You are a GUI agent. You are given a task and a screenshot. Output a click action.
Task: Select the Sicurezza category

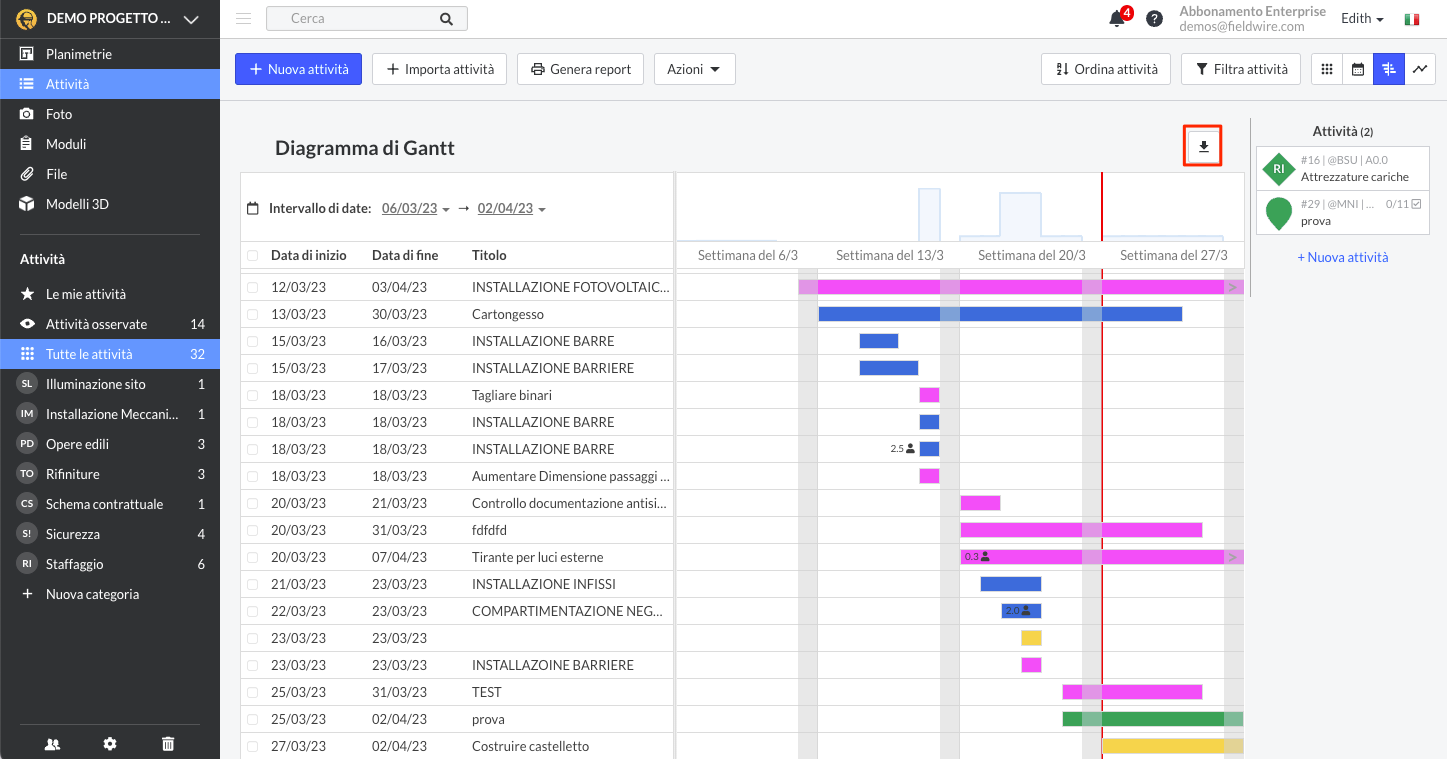point(73,534)
